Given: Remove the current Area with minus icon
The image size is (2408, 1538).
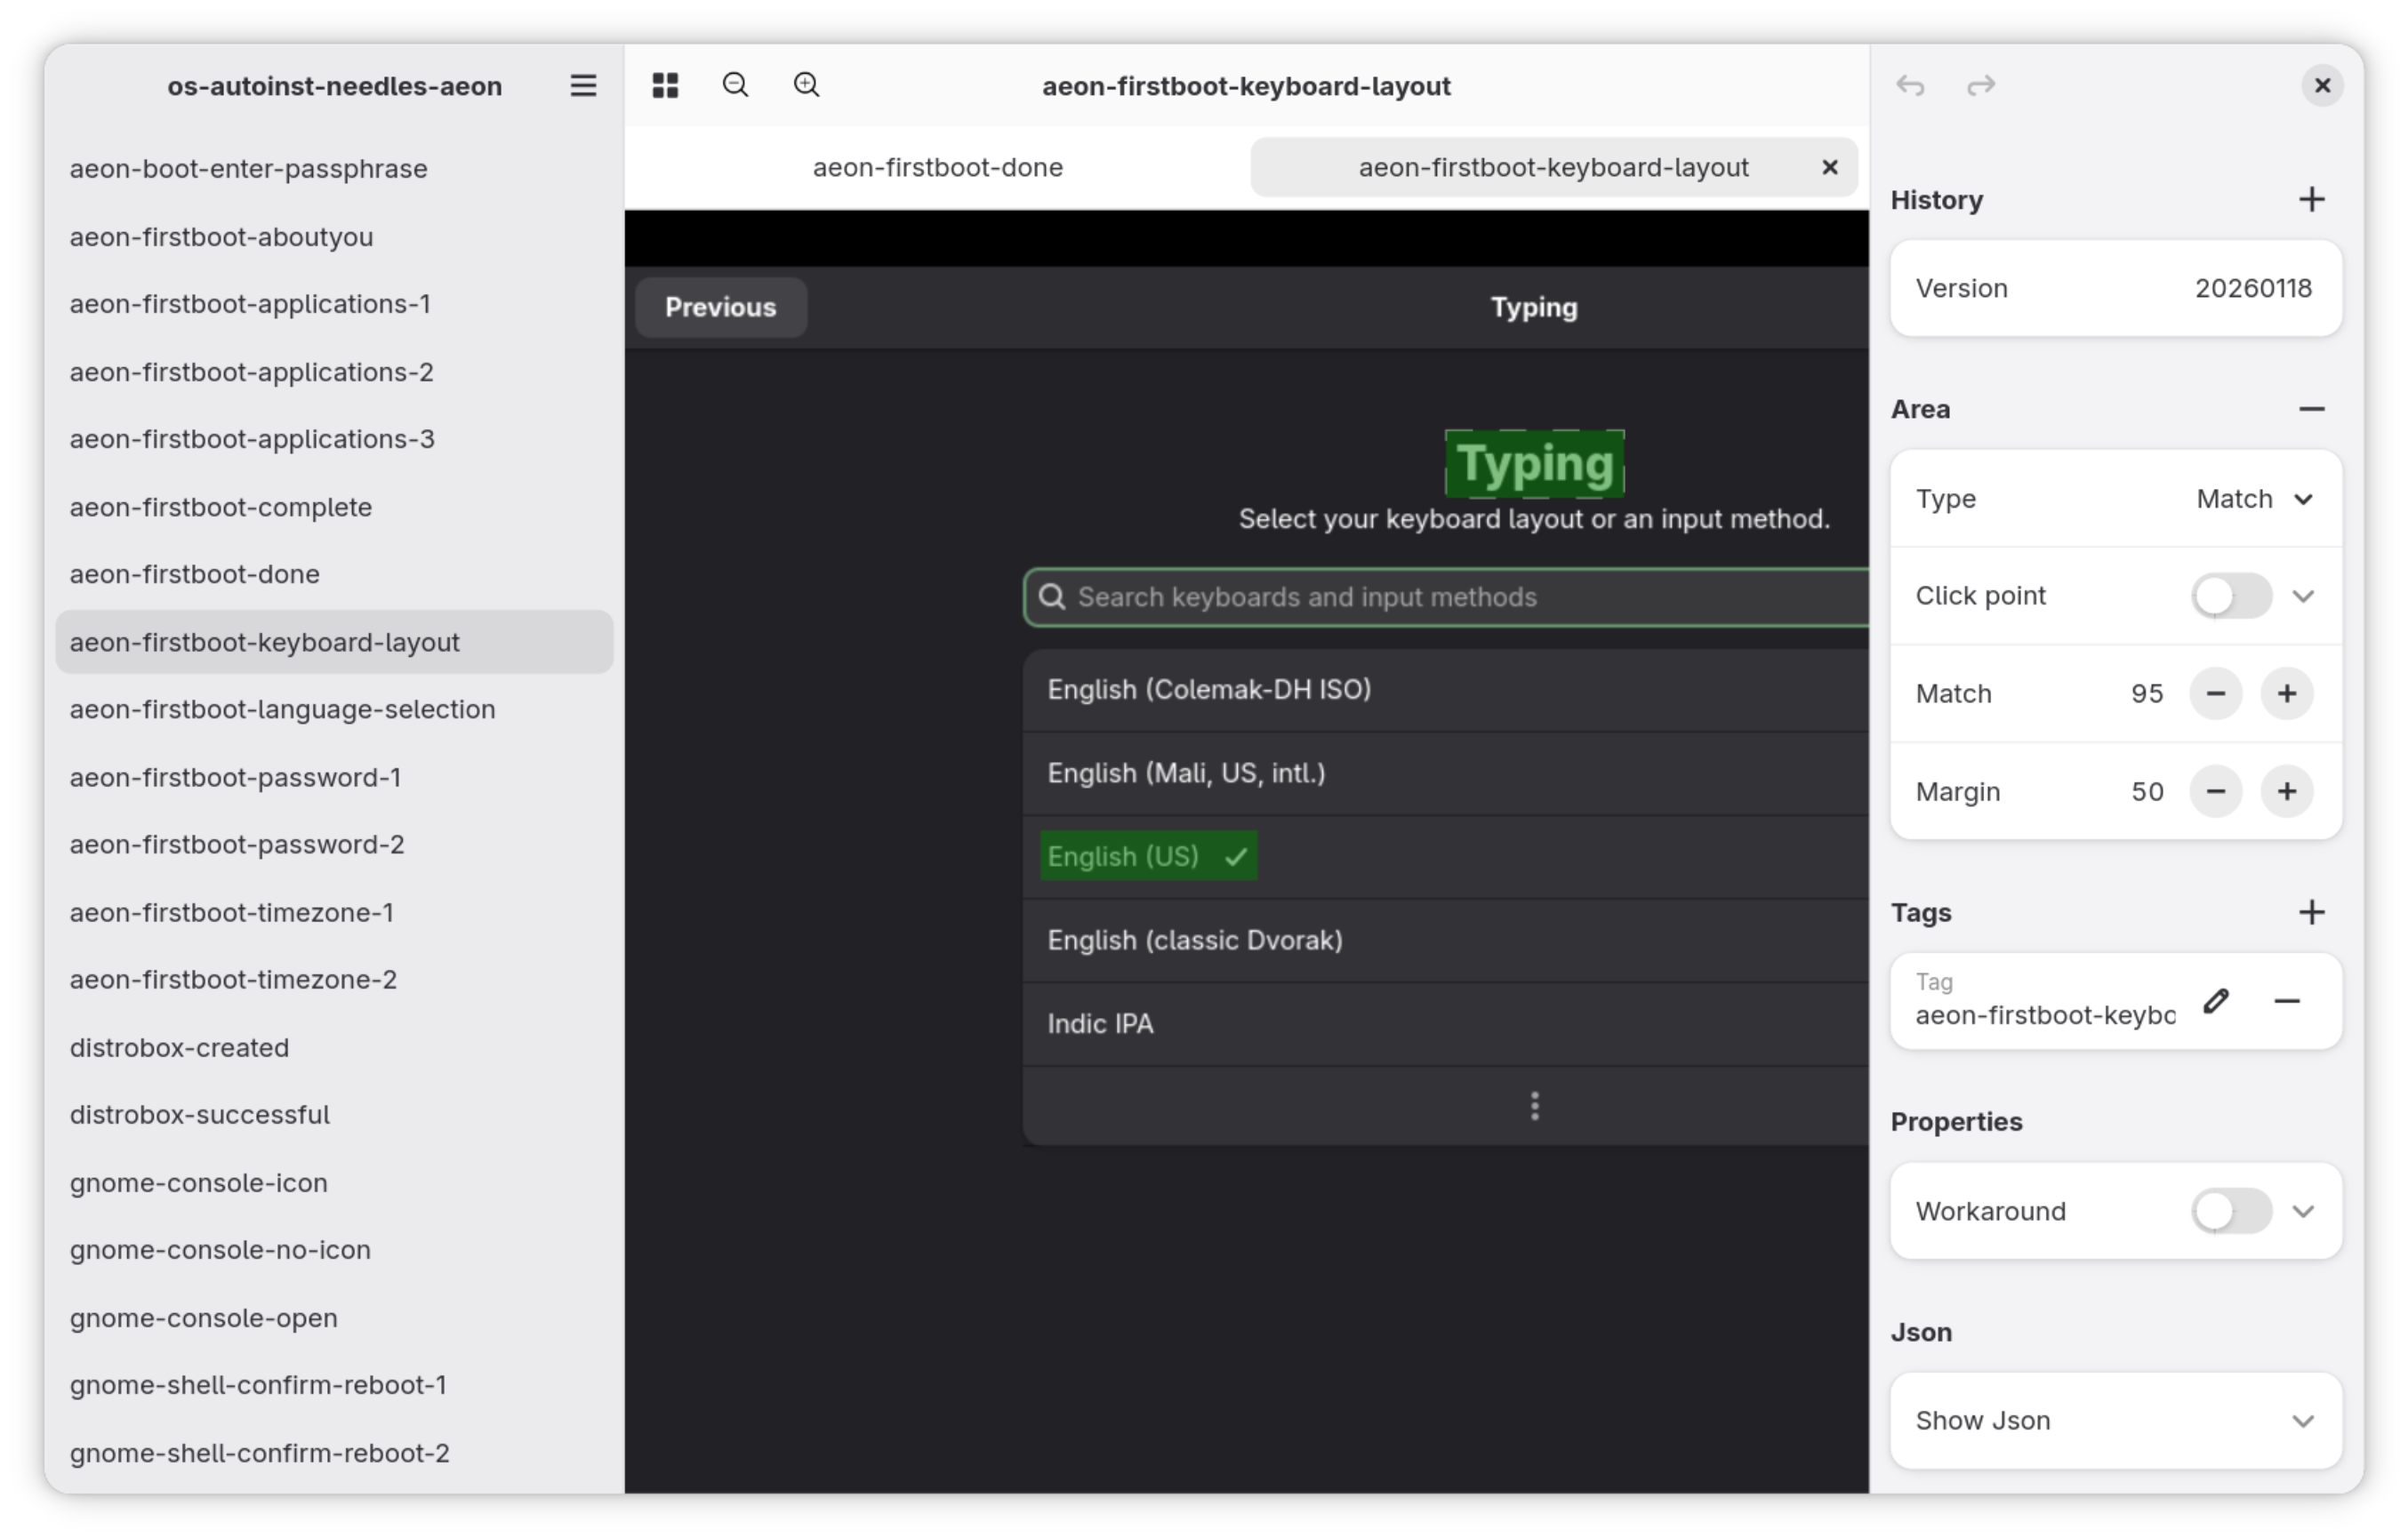Looking at the screenshot, I should [x=2311, y=409].
